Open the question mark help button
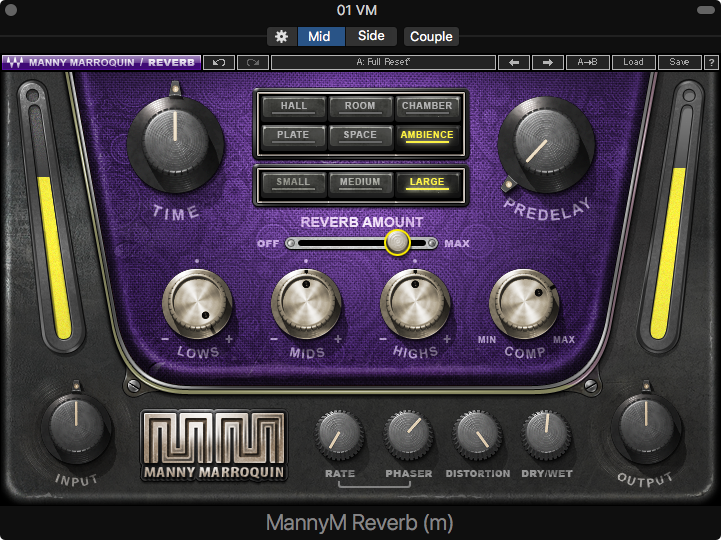The image size is (721, 540). (x=711, y=62)
